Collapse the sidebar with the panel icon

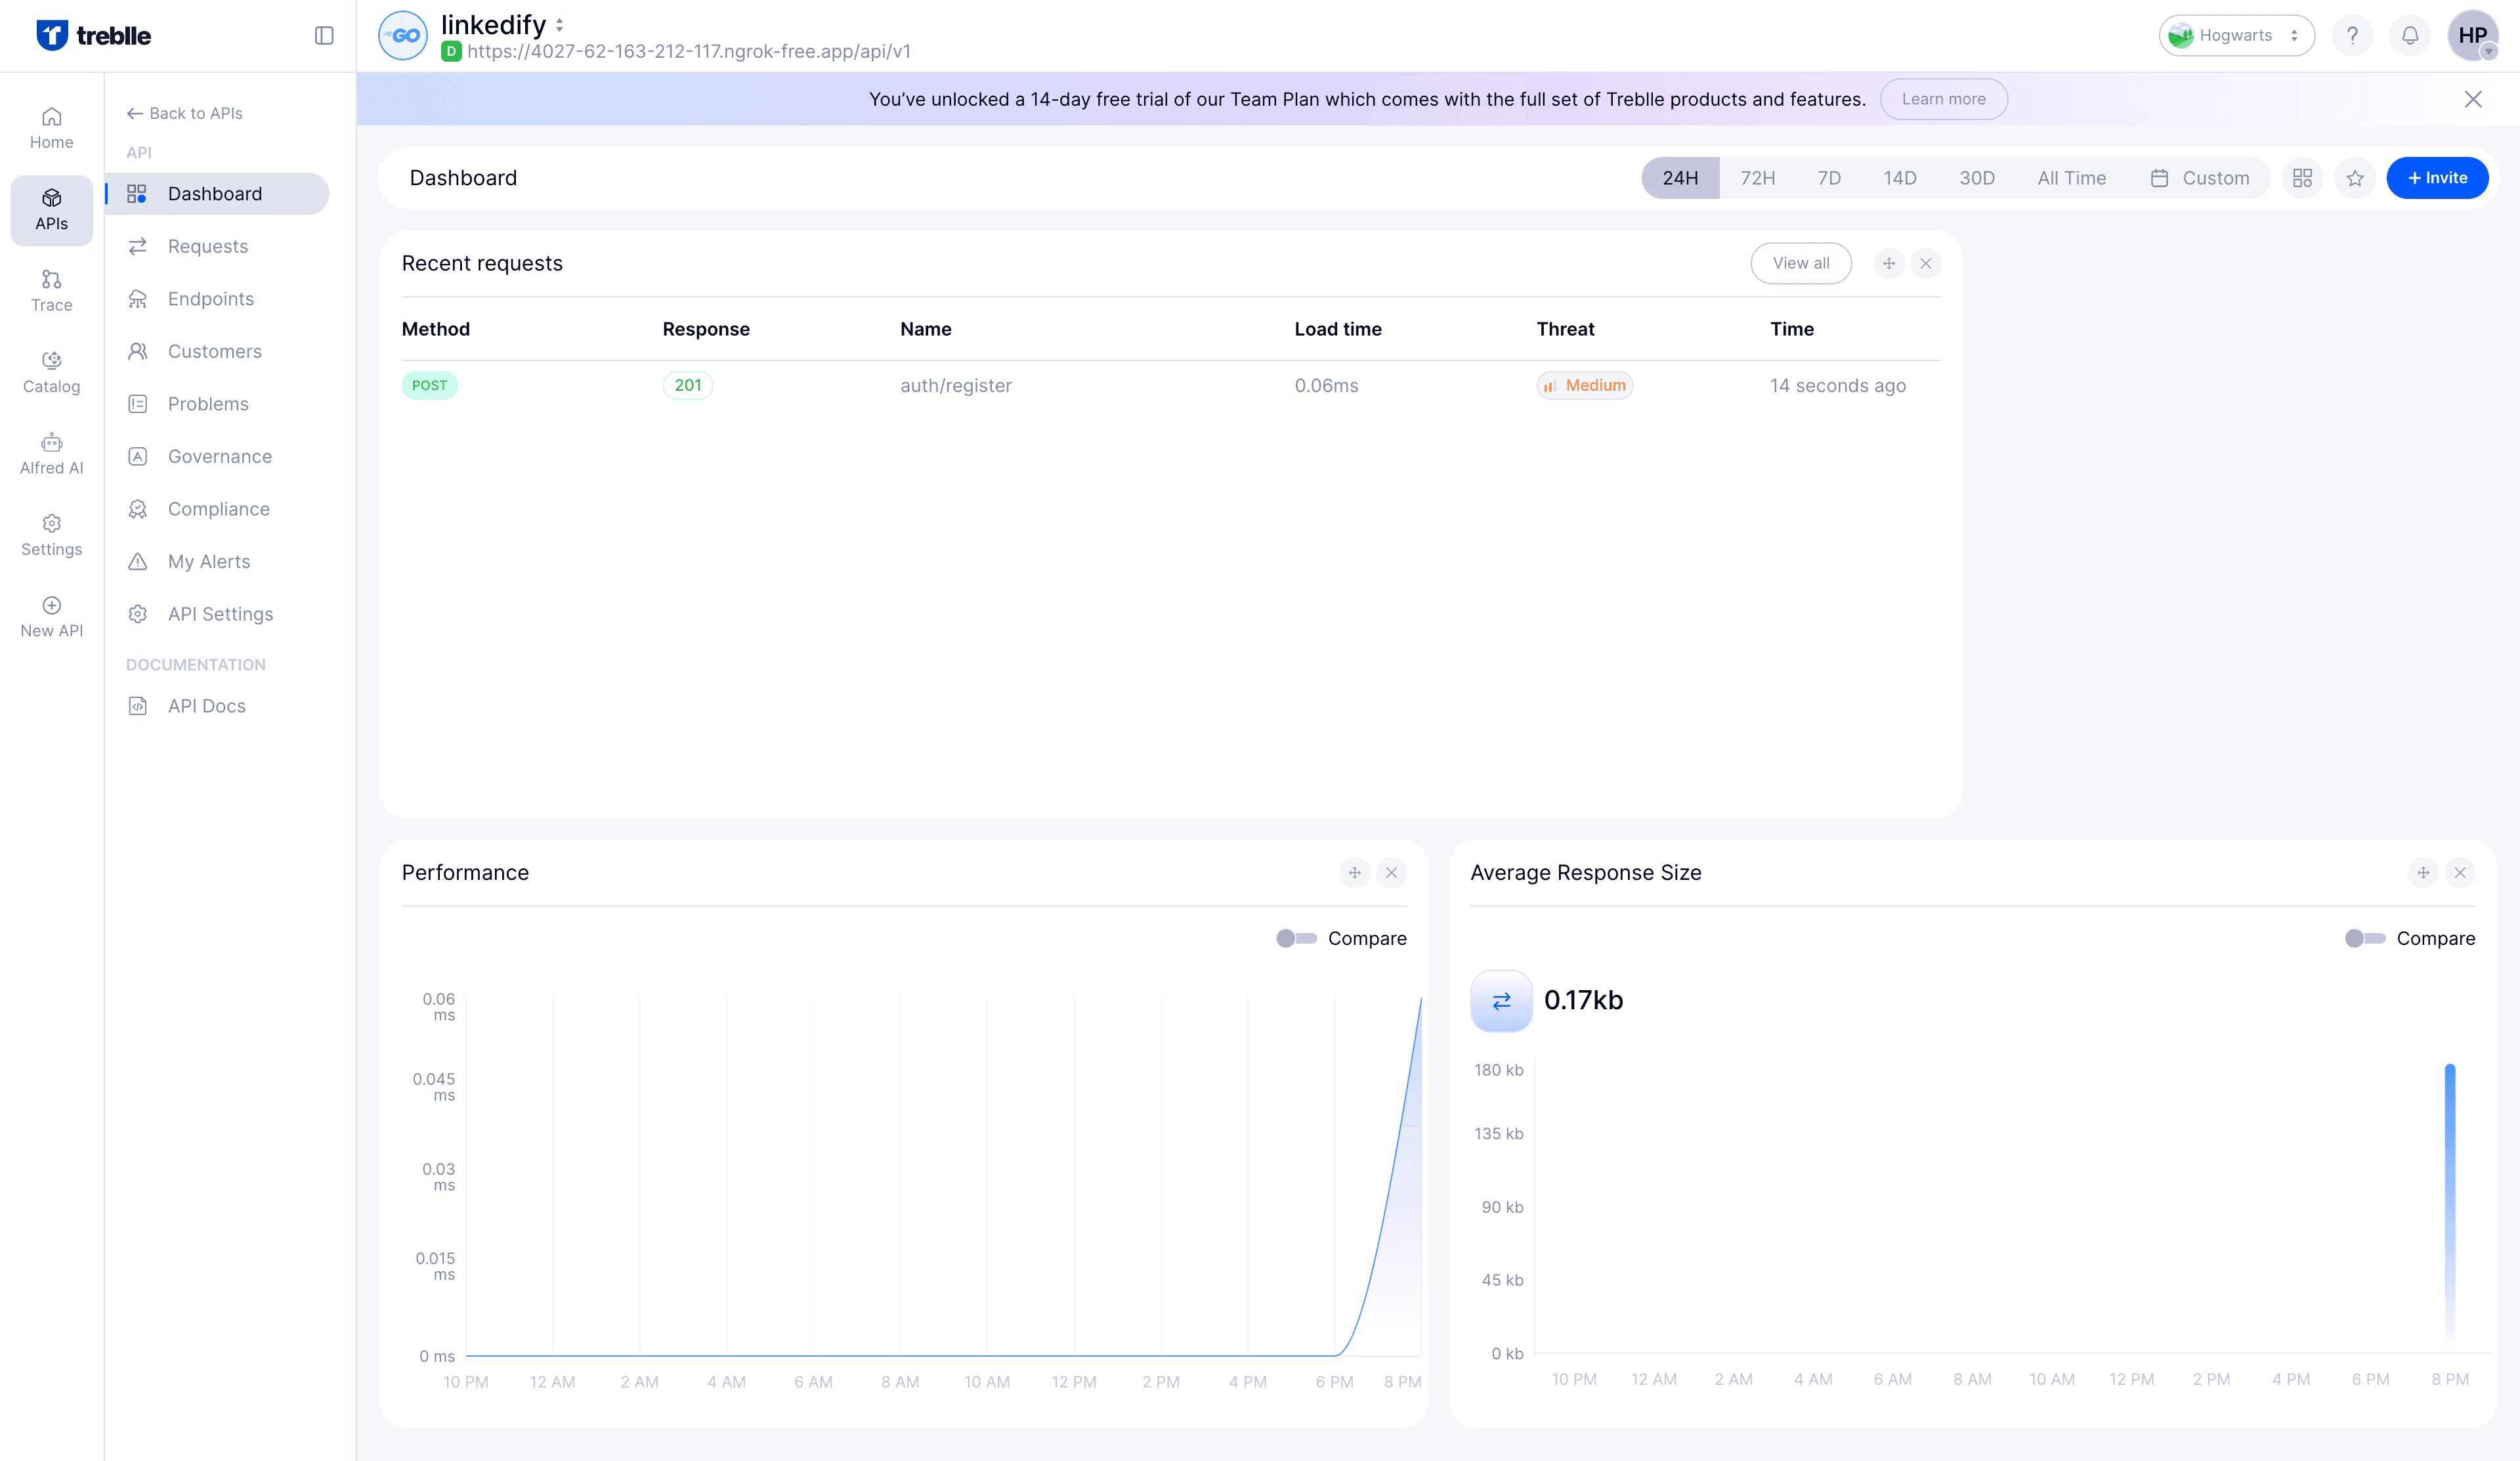[323, 36]
